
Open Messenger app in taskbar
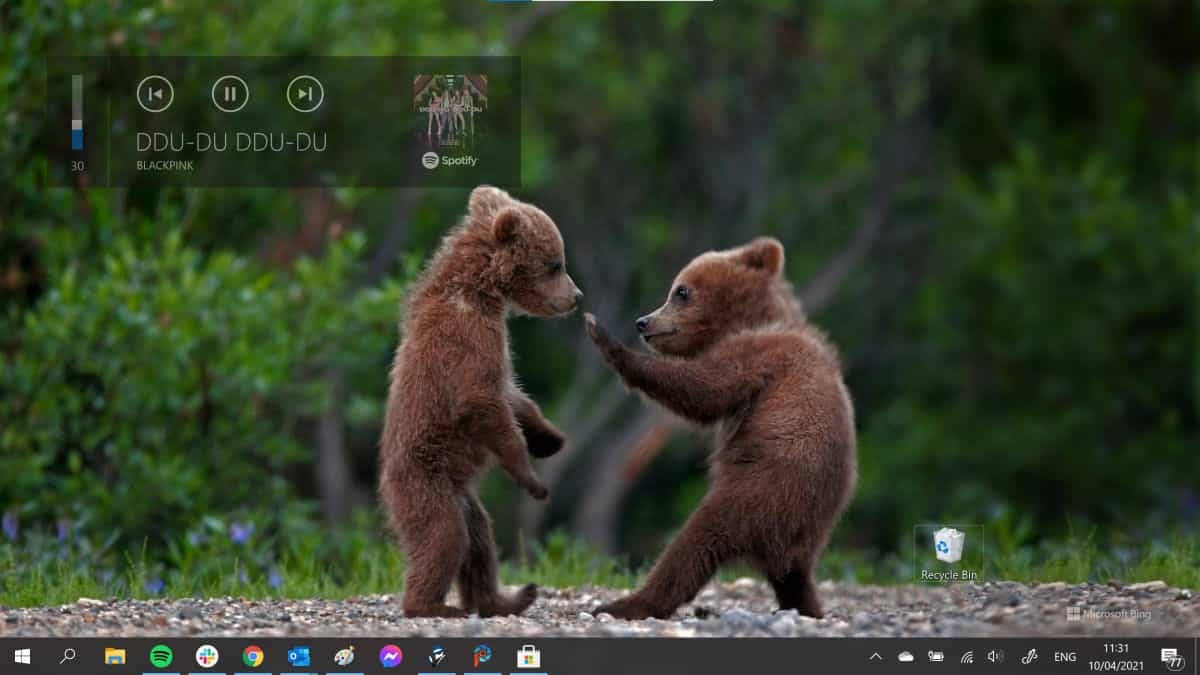point(391,656)
